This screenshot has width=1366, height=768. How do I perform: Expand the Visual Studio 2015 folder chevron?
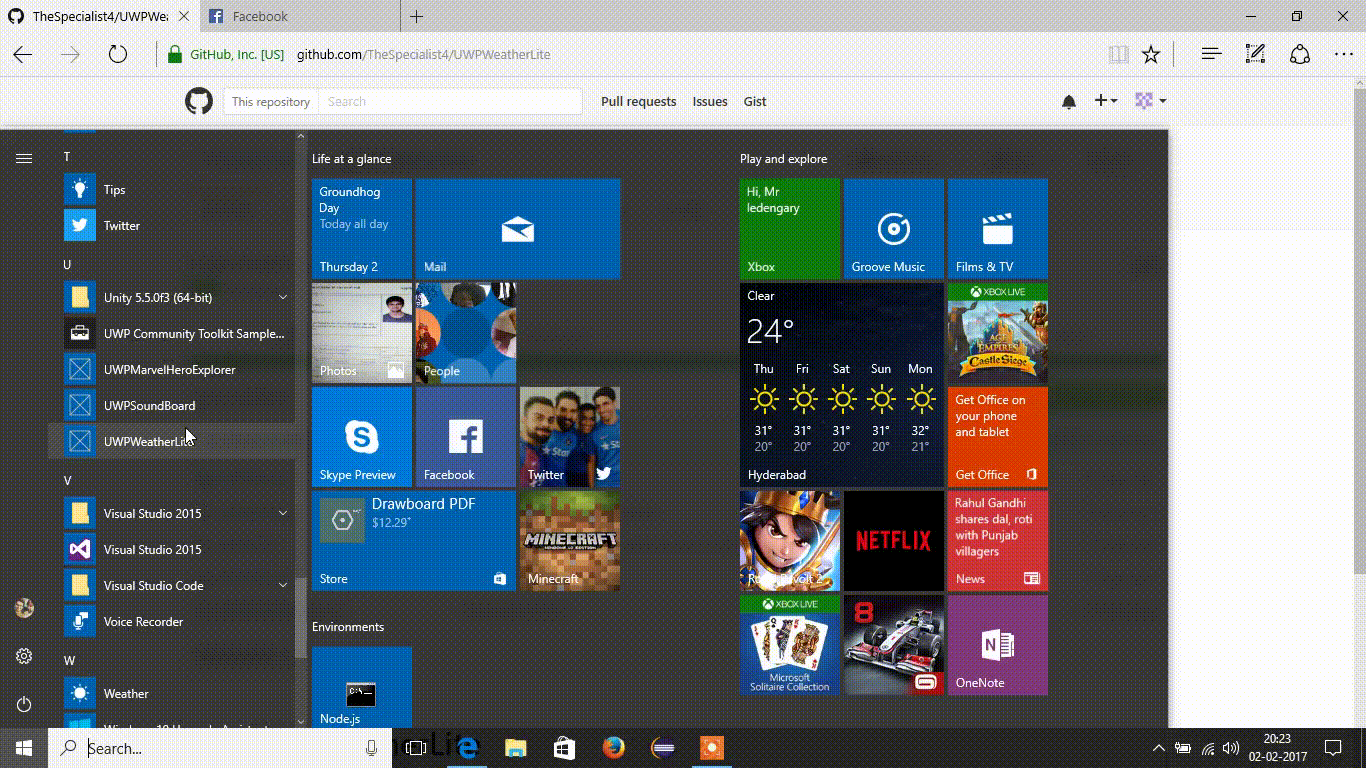click(283, 513)
